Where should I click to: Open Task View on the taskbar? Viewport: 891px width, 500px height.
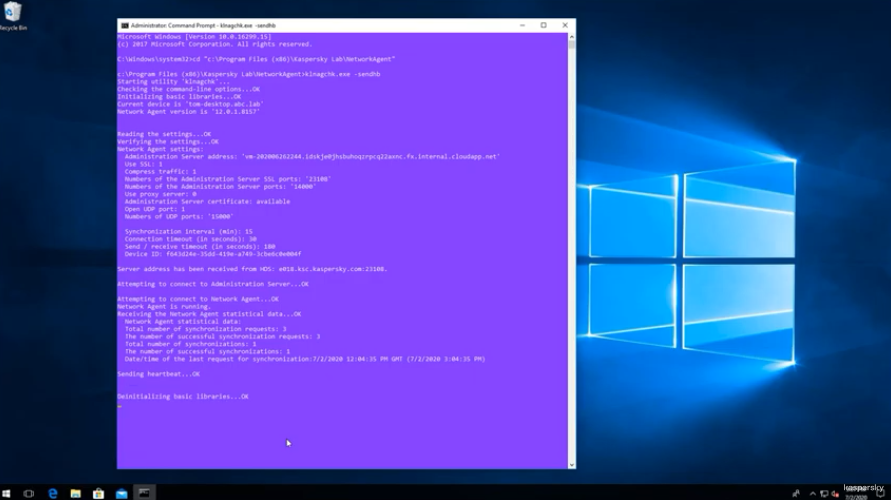(x=28, y=493)
